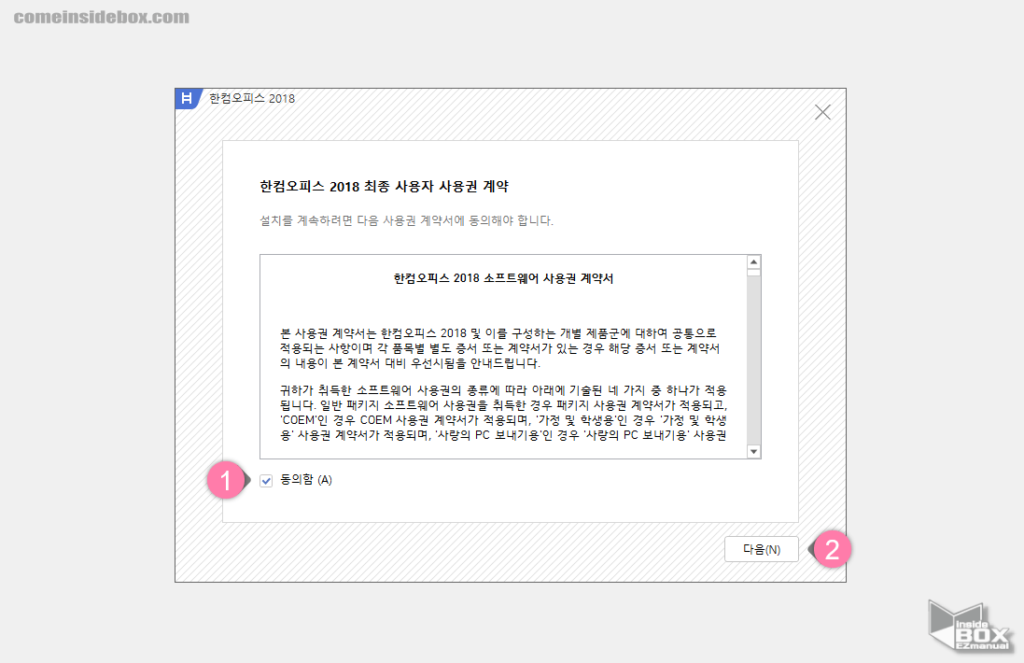Click the license scrollbar down arrow
This screenshot has width=1024, height=663.
[754, 451]
